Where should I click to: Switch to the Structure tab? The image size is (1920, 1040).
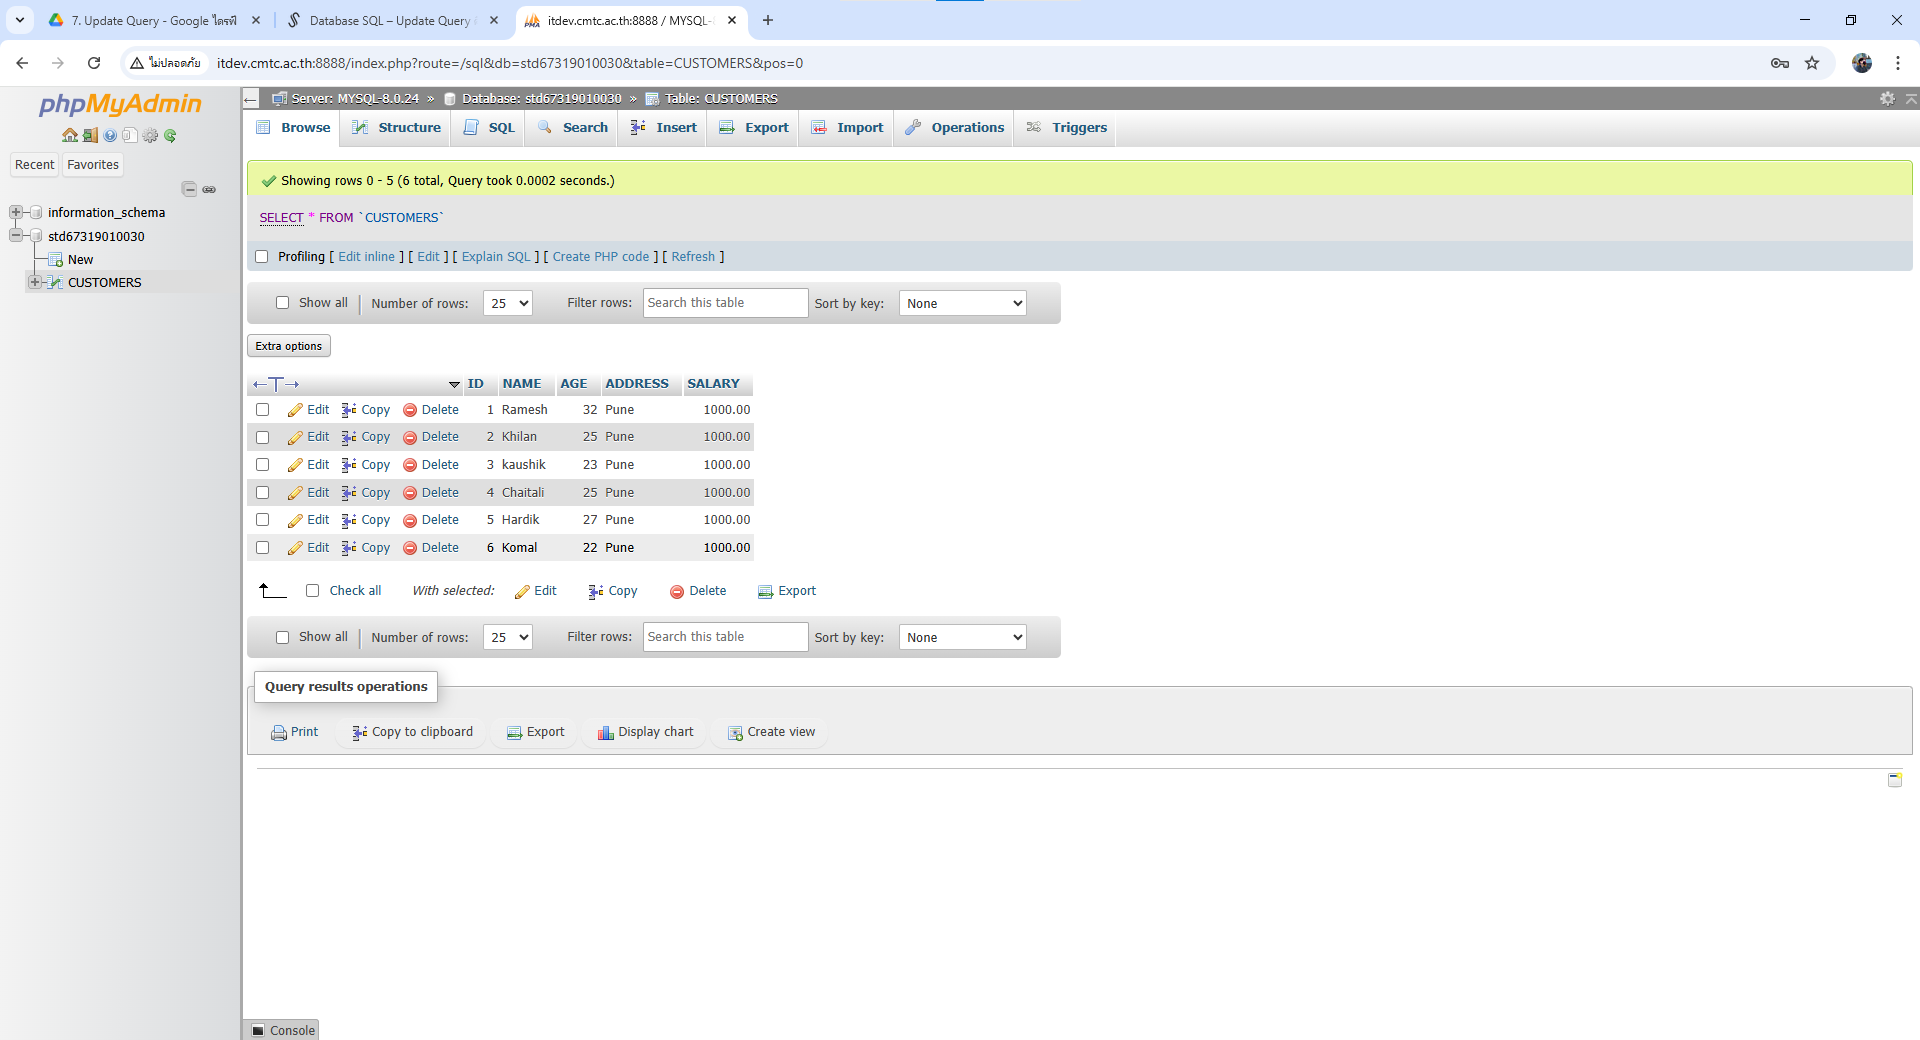pos(397,128)
